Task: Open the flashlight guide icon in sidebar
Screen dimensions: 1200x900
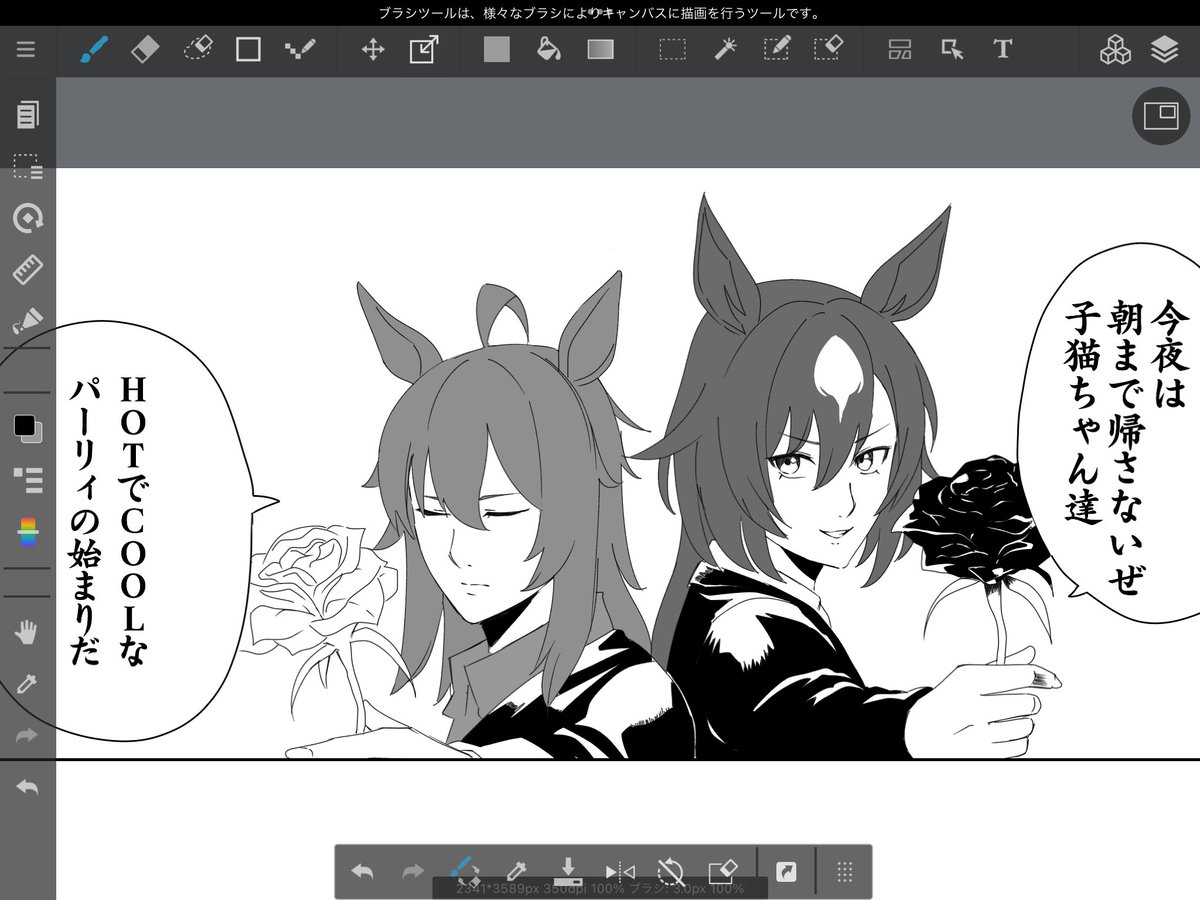Action: (x=28, y=321)
